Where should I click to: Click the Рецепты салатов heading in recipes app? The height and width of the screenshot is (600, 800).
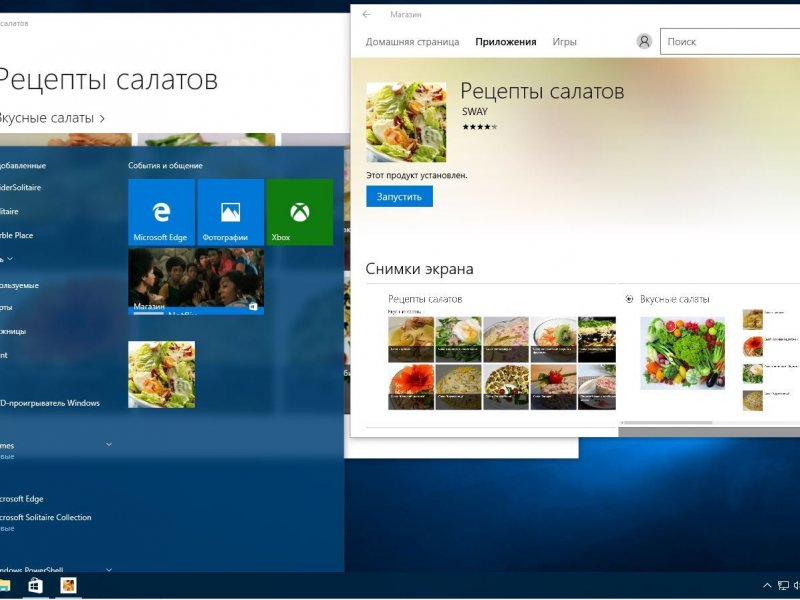pos(108,81)
